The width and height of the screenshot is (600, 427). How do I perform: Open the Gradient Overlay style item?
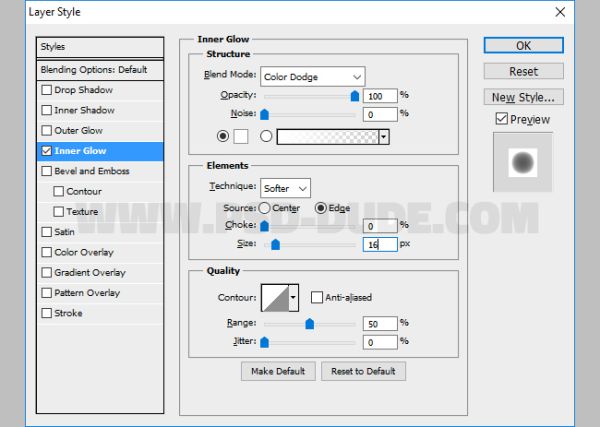(90, 272)
